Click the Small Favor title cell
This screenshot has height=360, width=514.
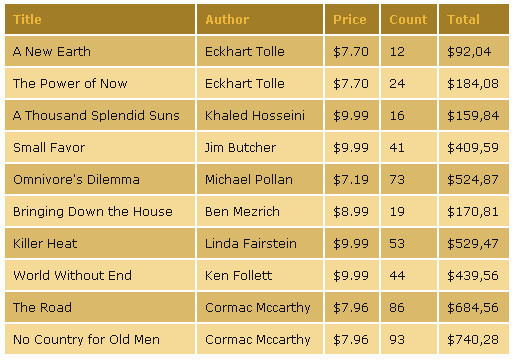[100, 147]
